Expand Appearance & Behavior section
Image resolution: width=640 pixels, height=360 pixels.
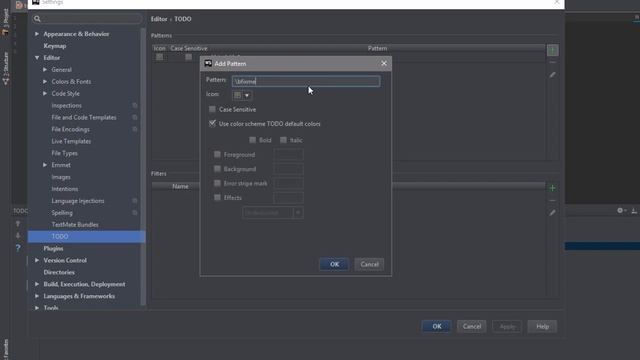click(x=37, y=34)
